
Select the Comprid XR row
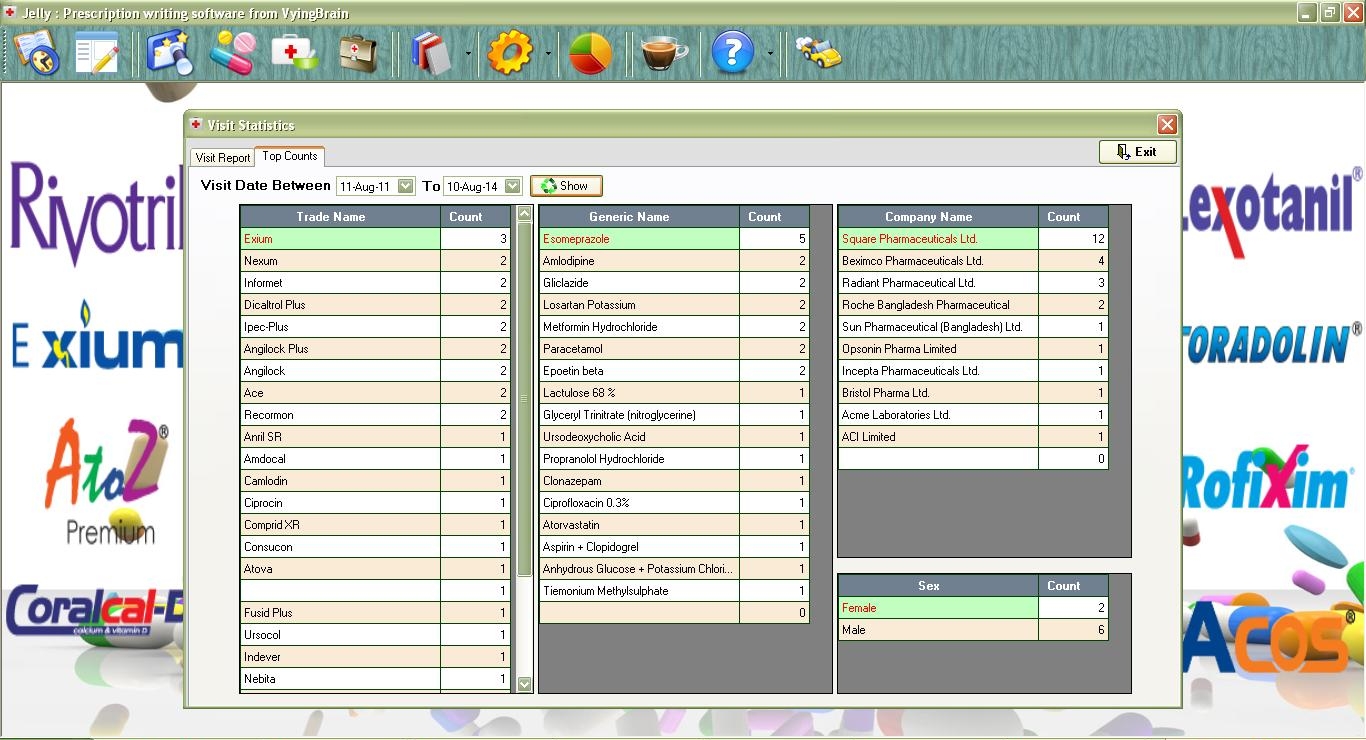375,525
